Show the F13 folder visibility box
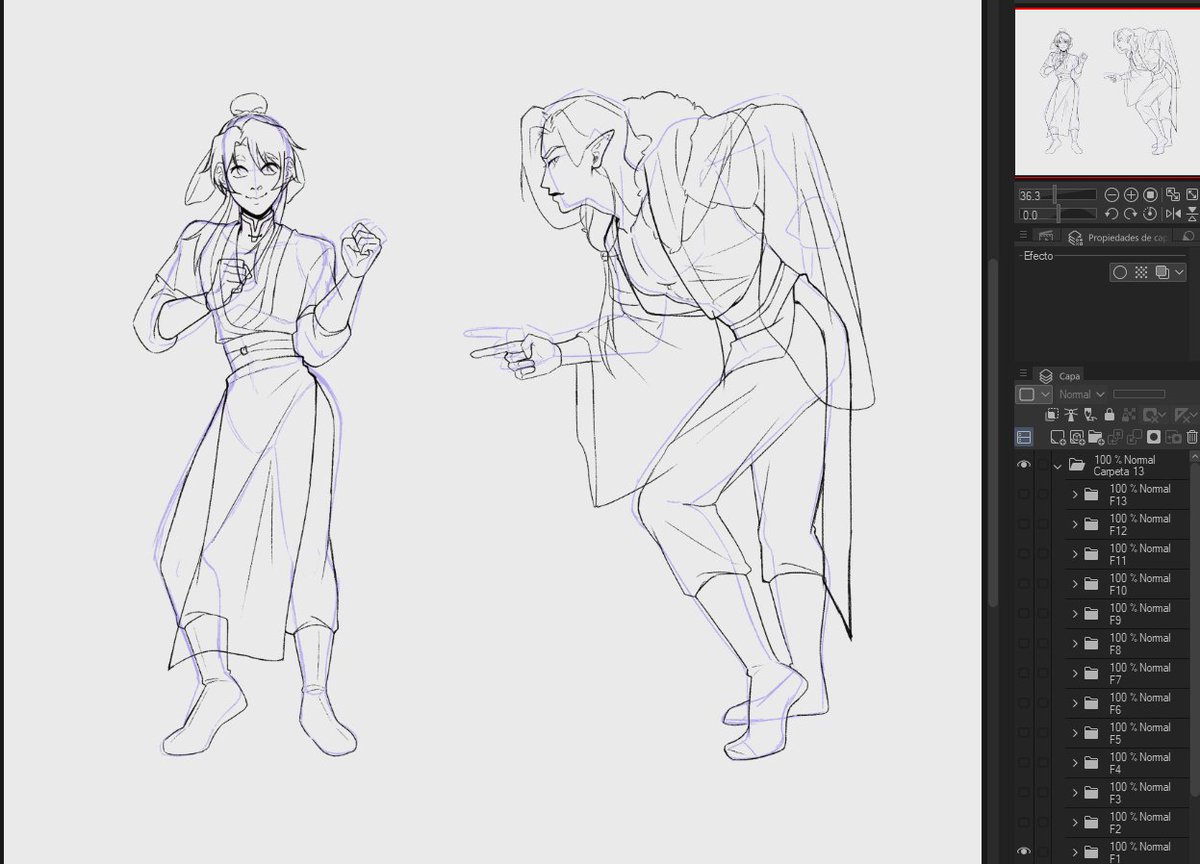 tap(1024, 494)
